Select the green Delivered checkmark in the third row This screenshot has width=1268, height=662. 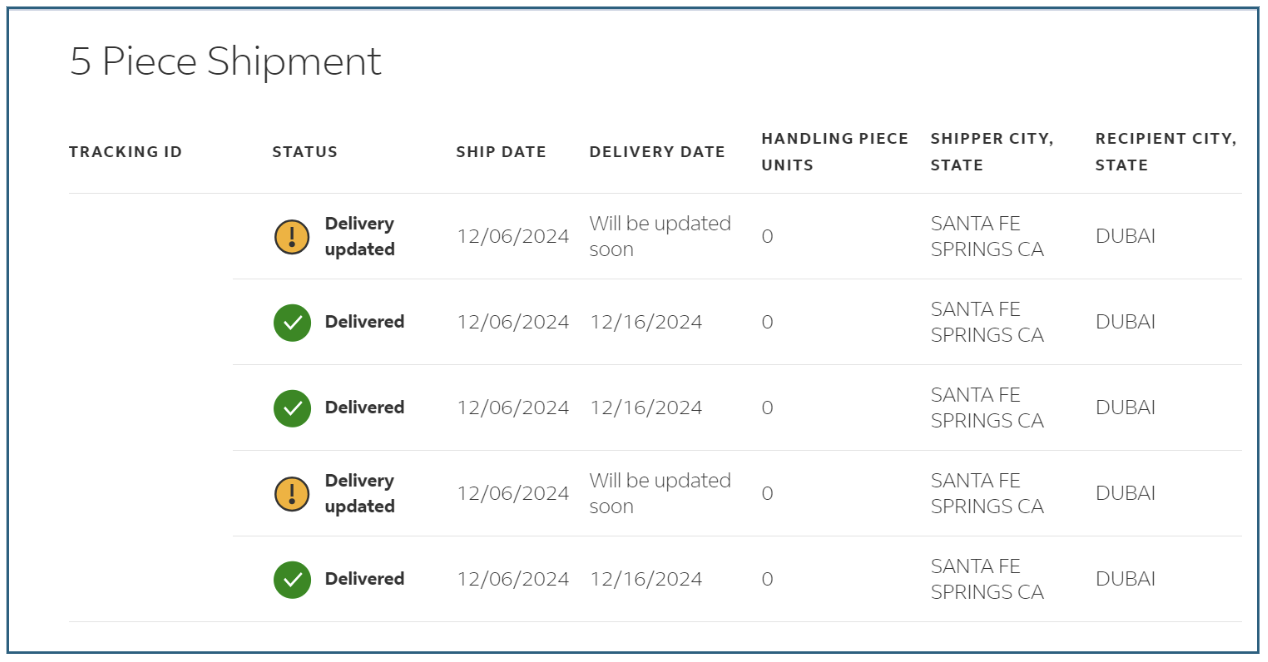pyautogui.click(x=292, y=408)
